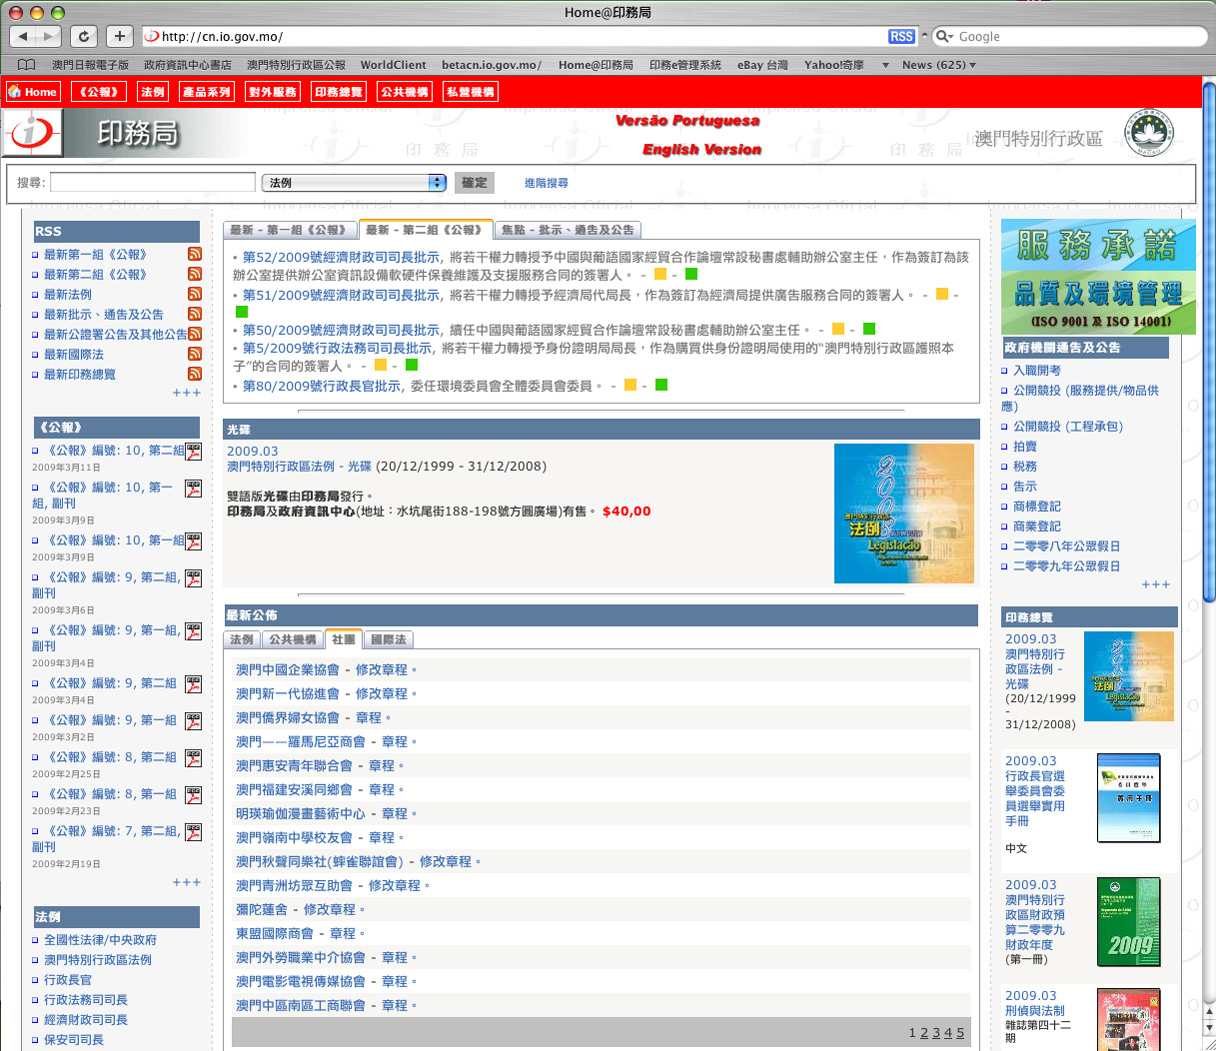This screenshot has height=1051, width=1216.
Task: Click the RSS badge in the address bar
Action: [x=901, y=36]
